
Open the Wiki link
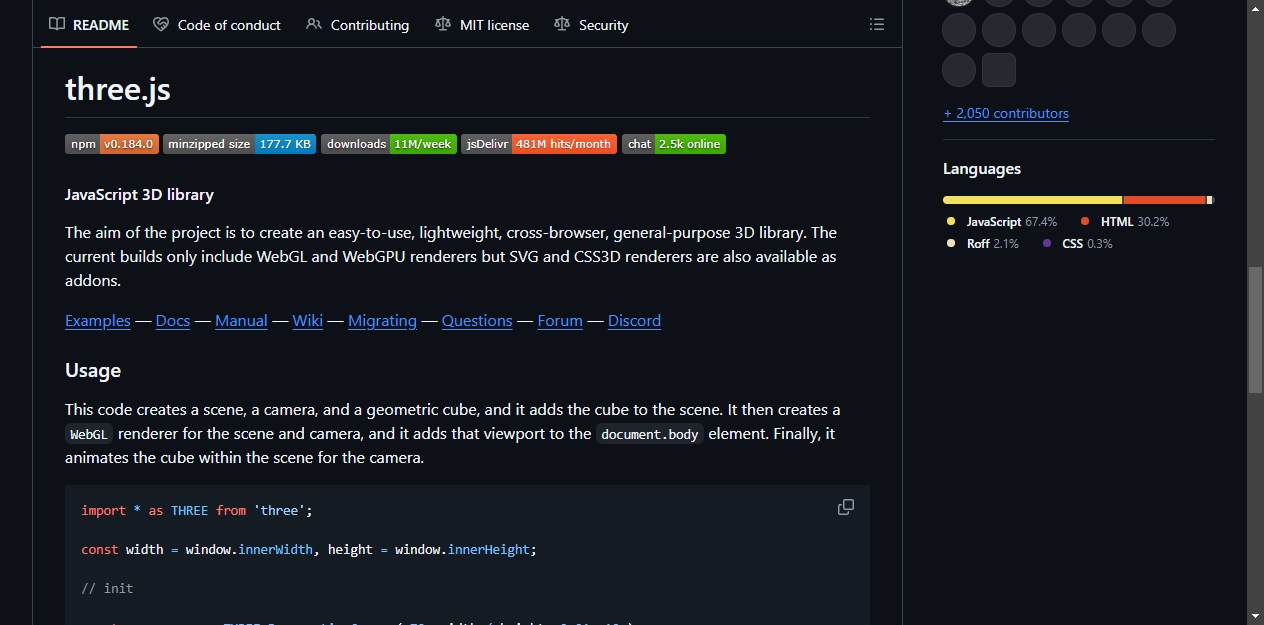point(308,321)
